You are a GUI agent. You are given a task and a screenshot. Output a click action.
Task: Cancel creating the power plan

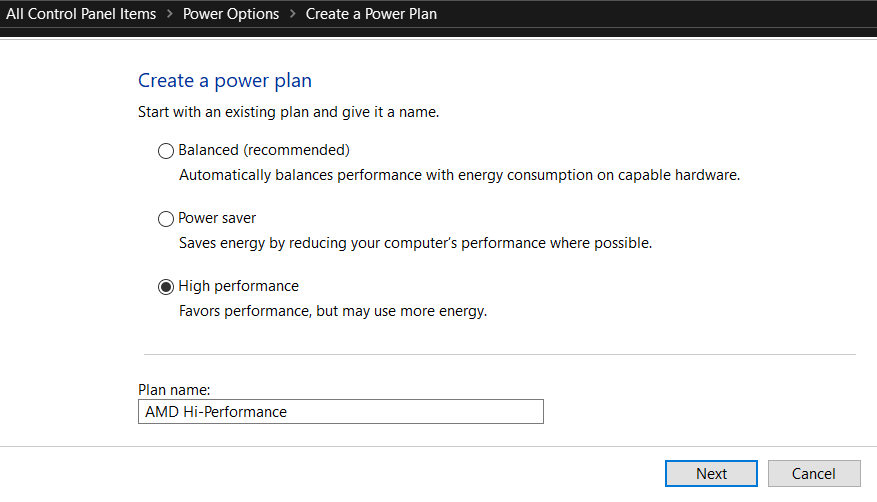click(x=812, y=473)
